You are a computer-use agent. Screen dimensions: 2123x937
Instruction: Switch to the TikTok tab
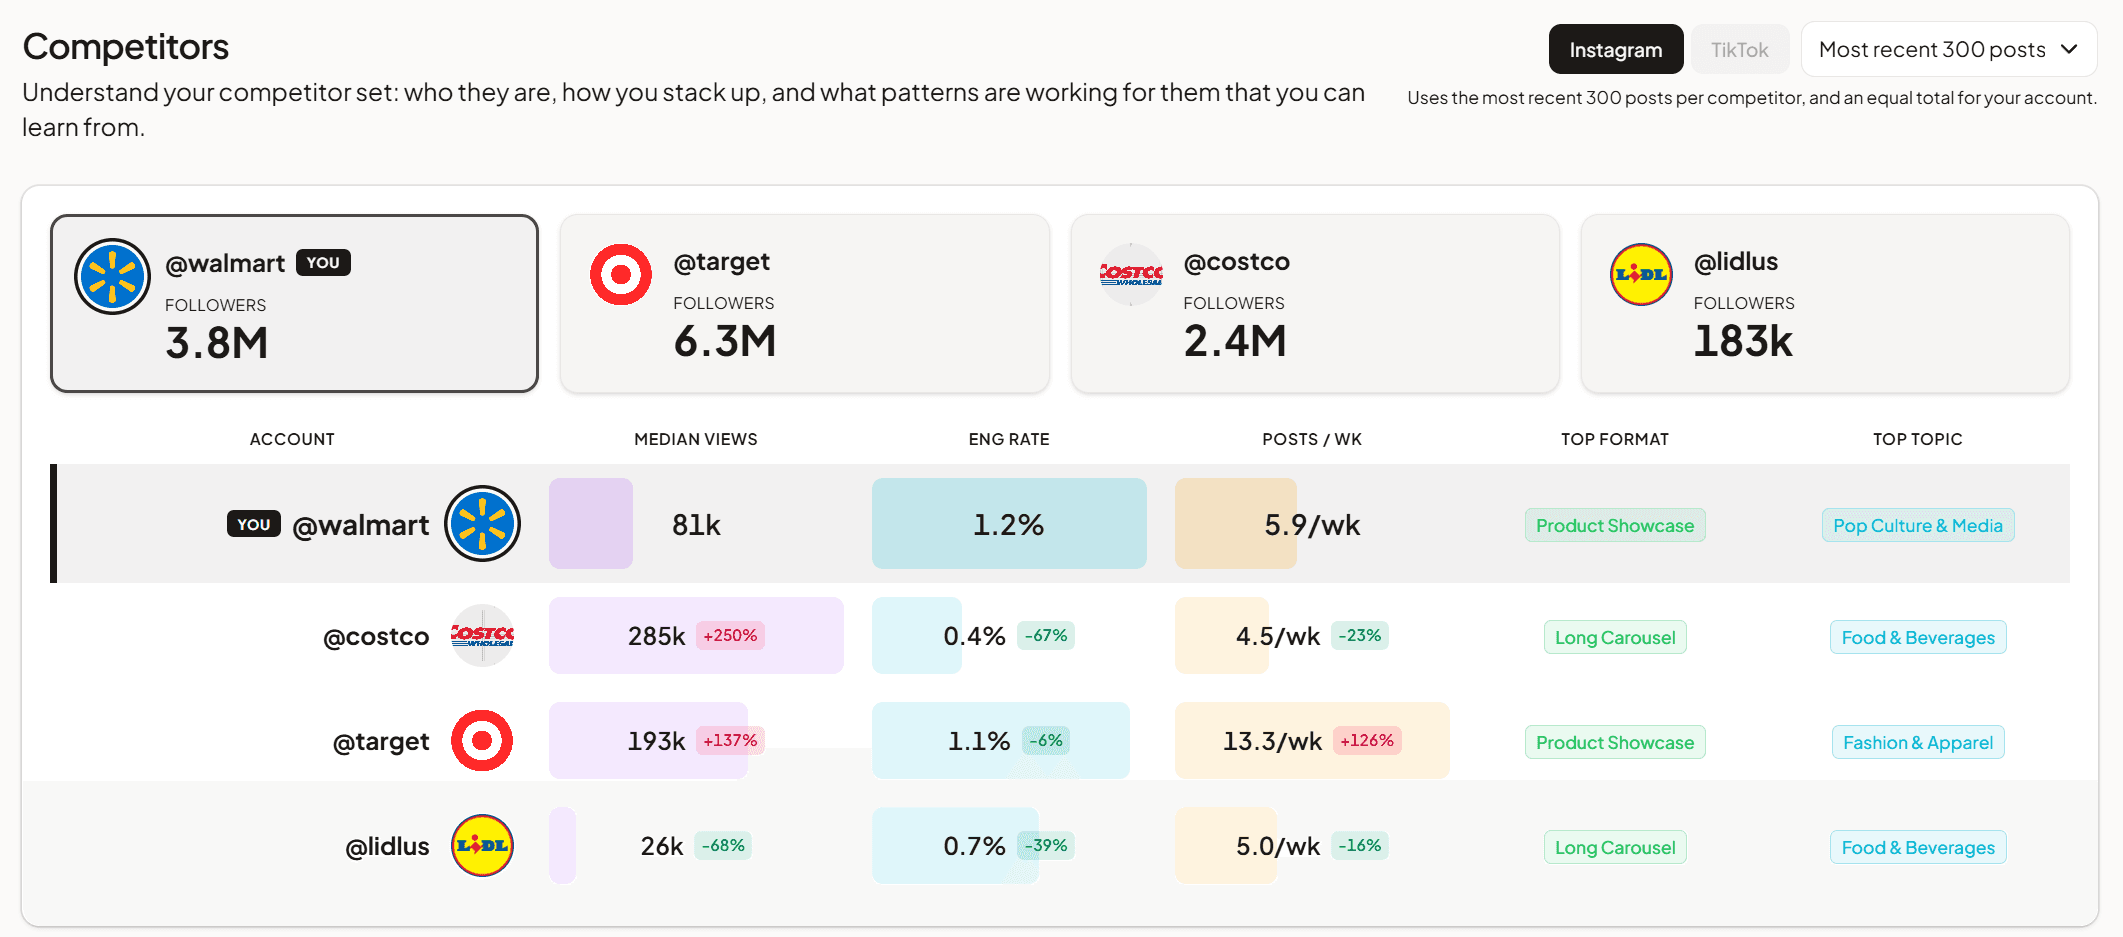tap(1740, 49)
